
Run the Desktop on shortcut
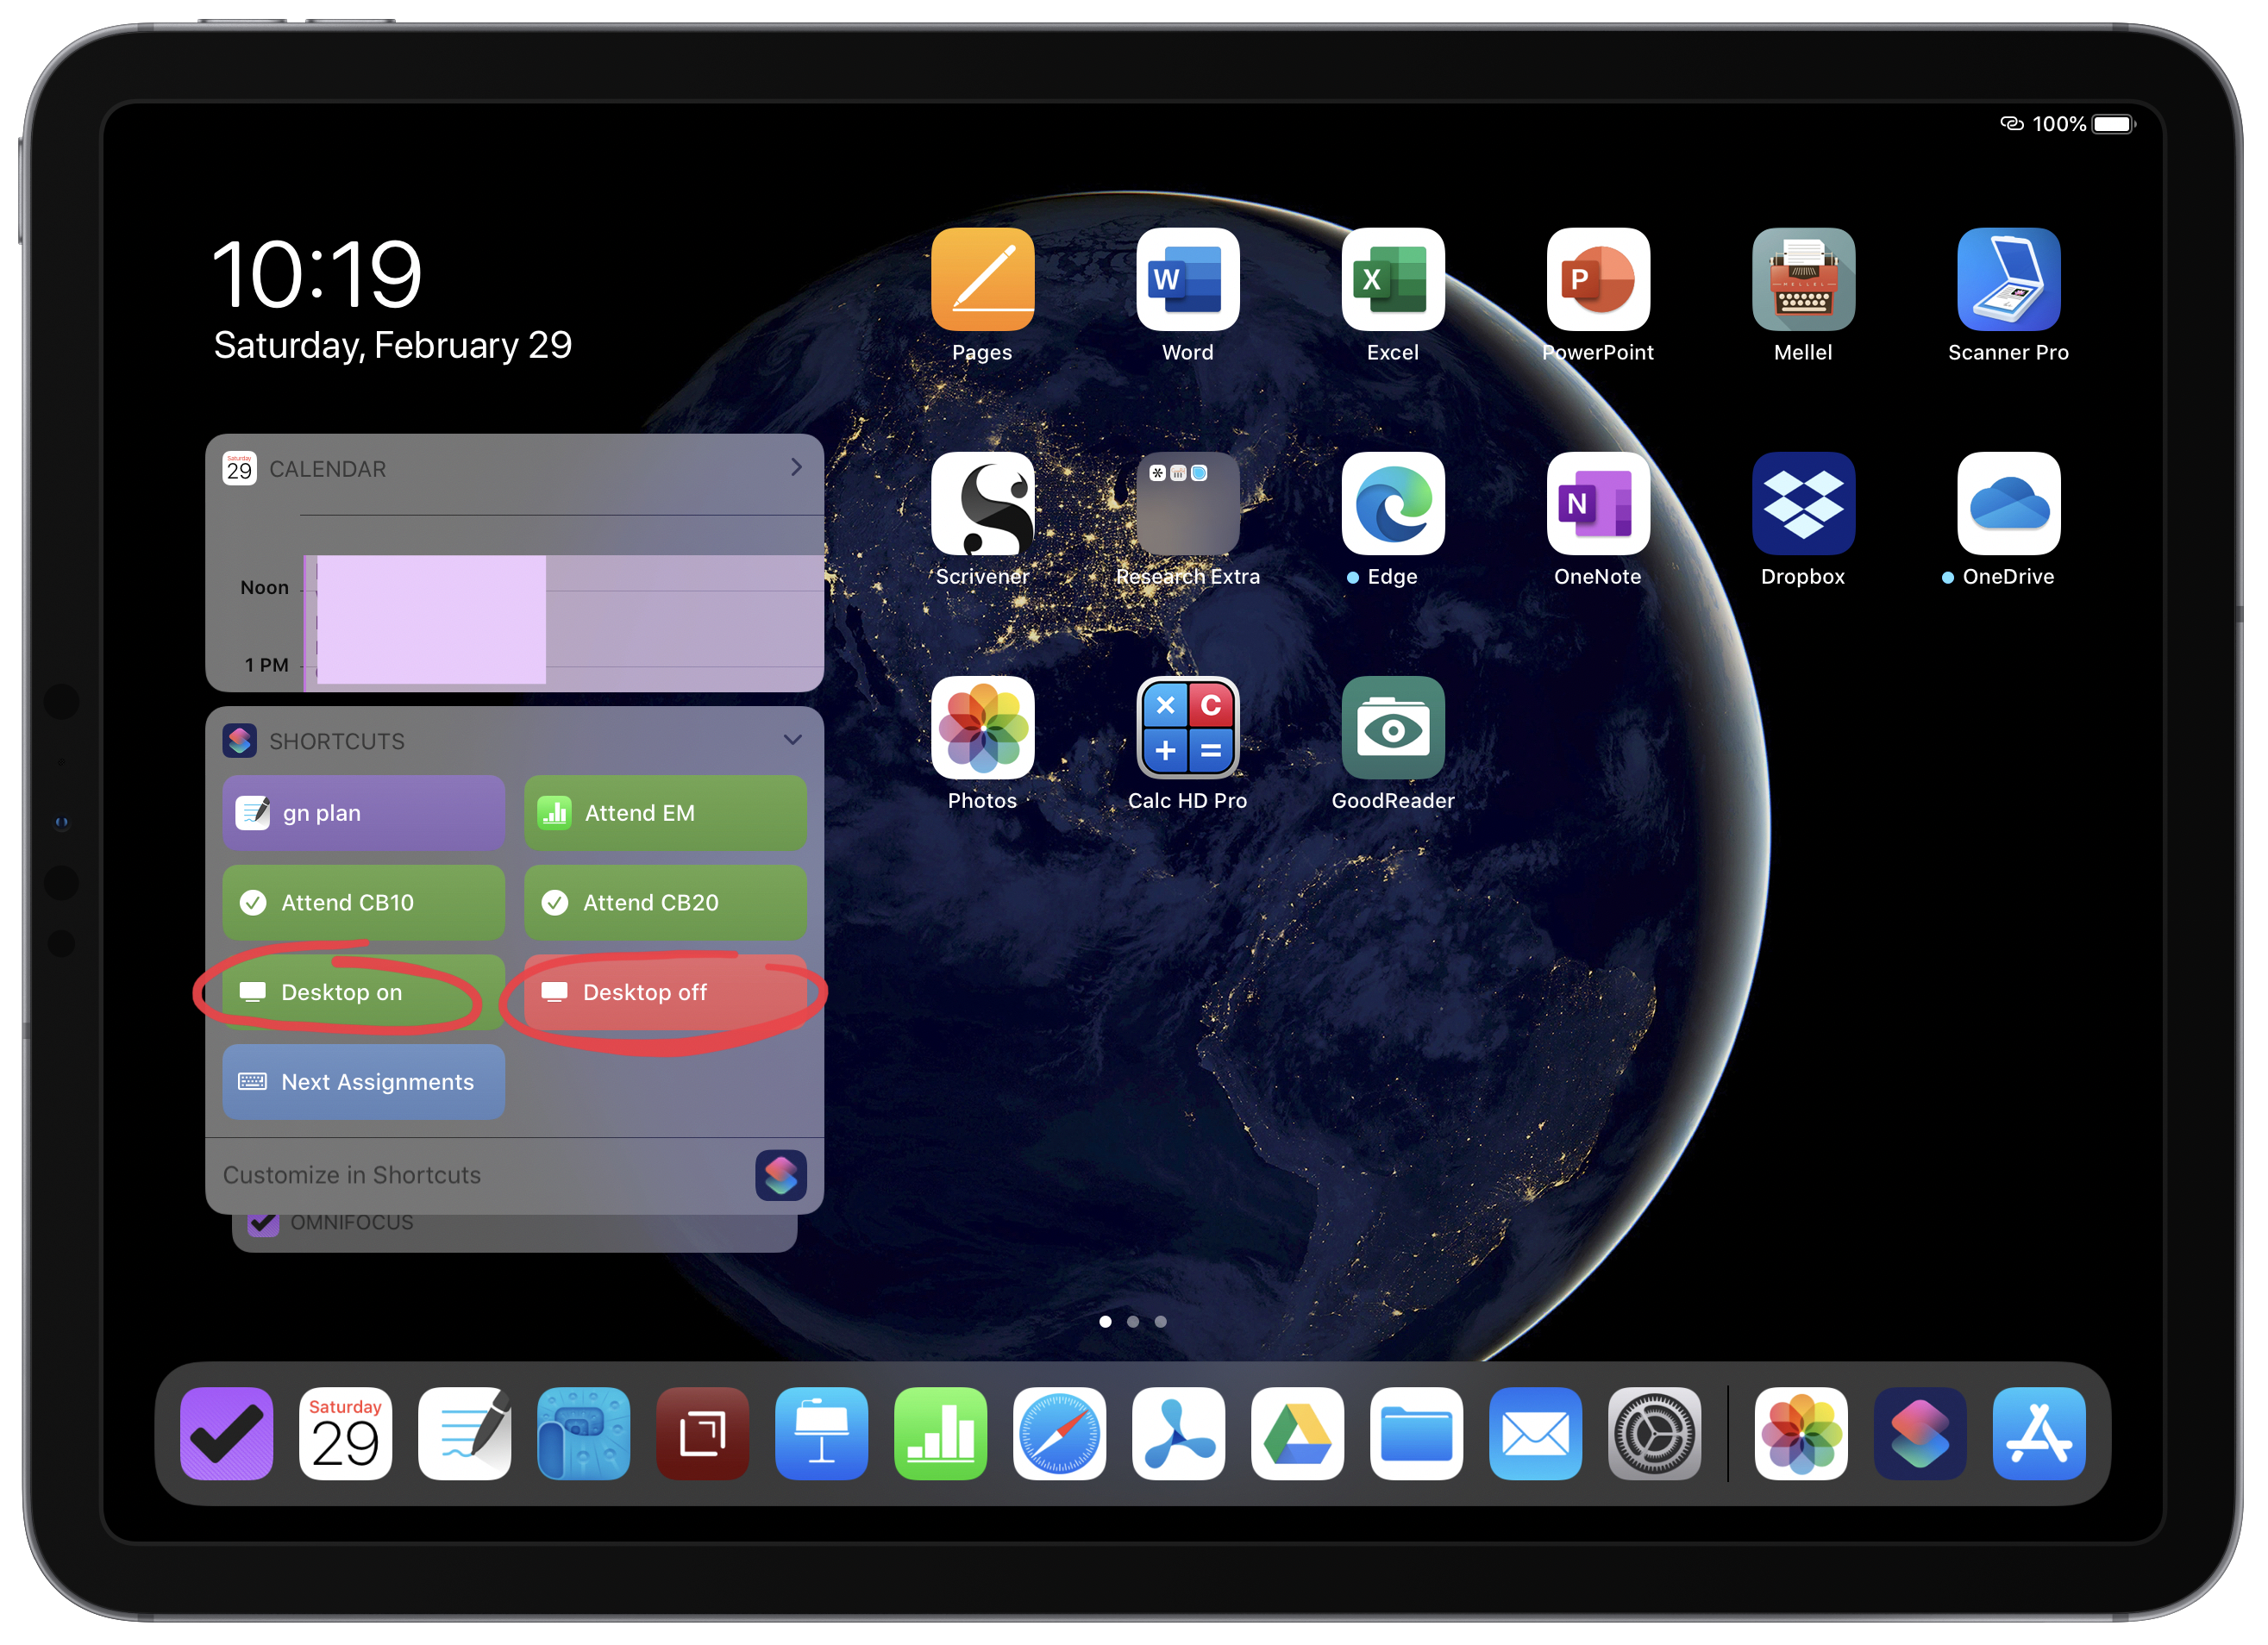363,992
